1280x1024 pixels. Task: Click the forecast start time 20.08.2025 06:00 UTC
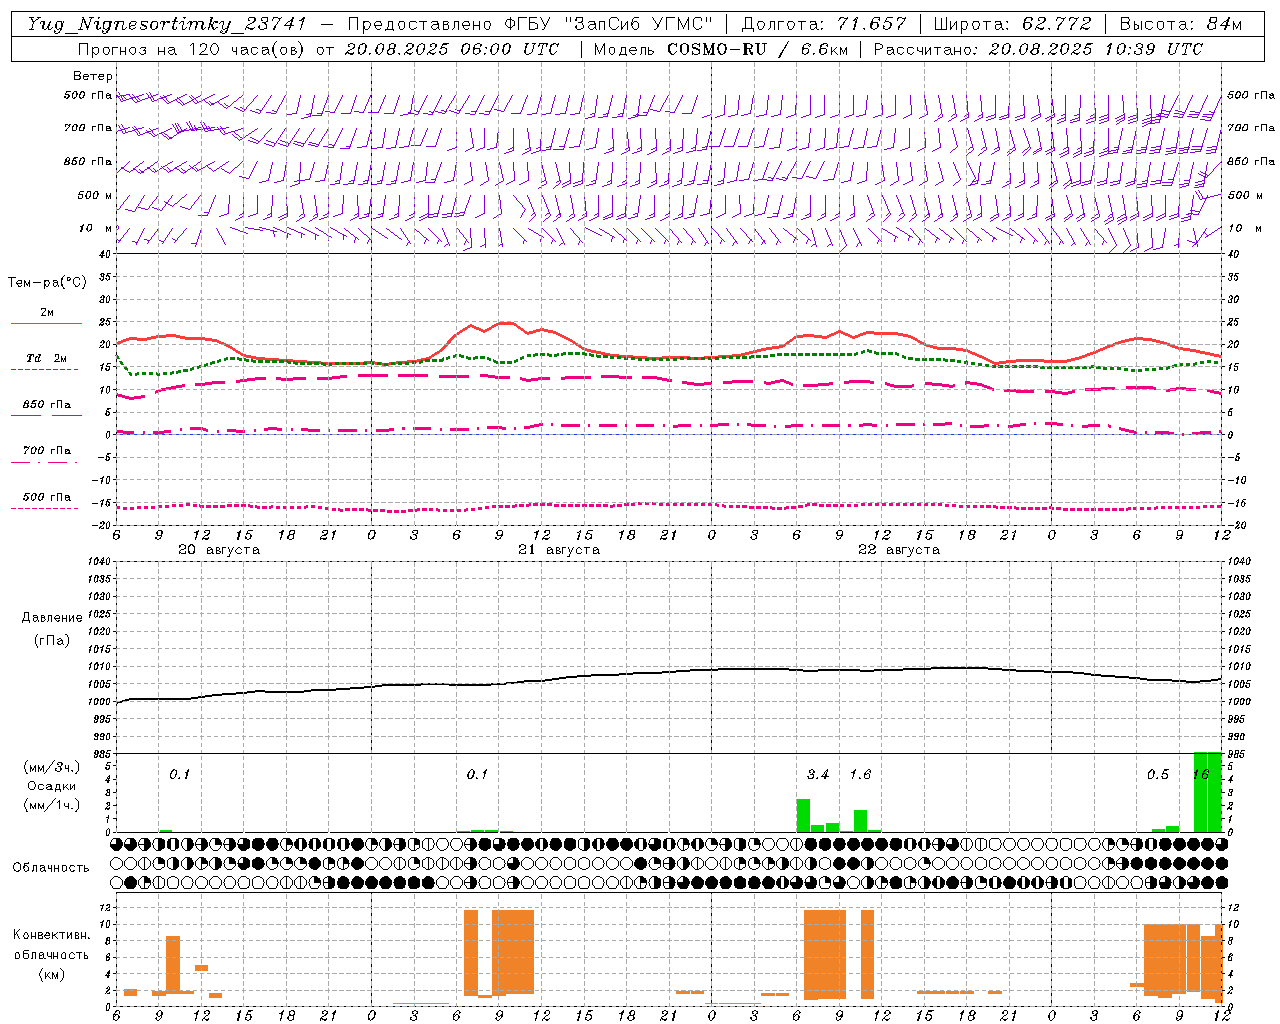[x=452, y=49]
